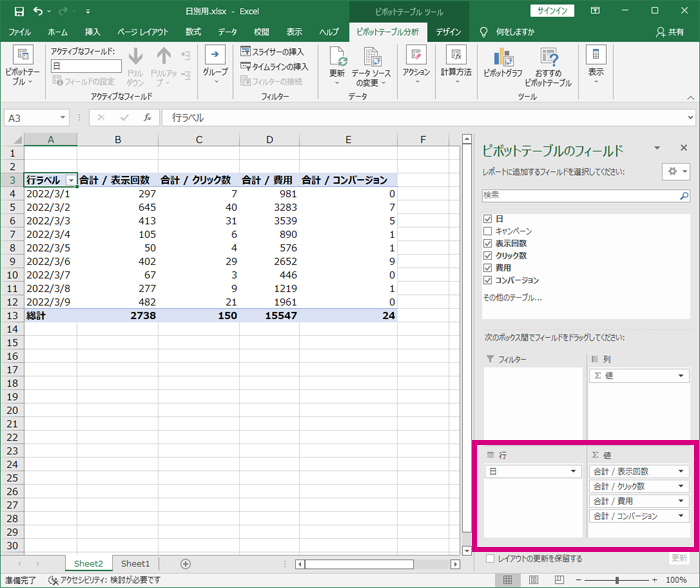Click スライサーの挿入

pyautogui.click(x=272, y=52)
